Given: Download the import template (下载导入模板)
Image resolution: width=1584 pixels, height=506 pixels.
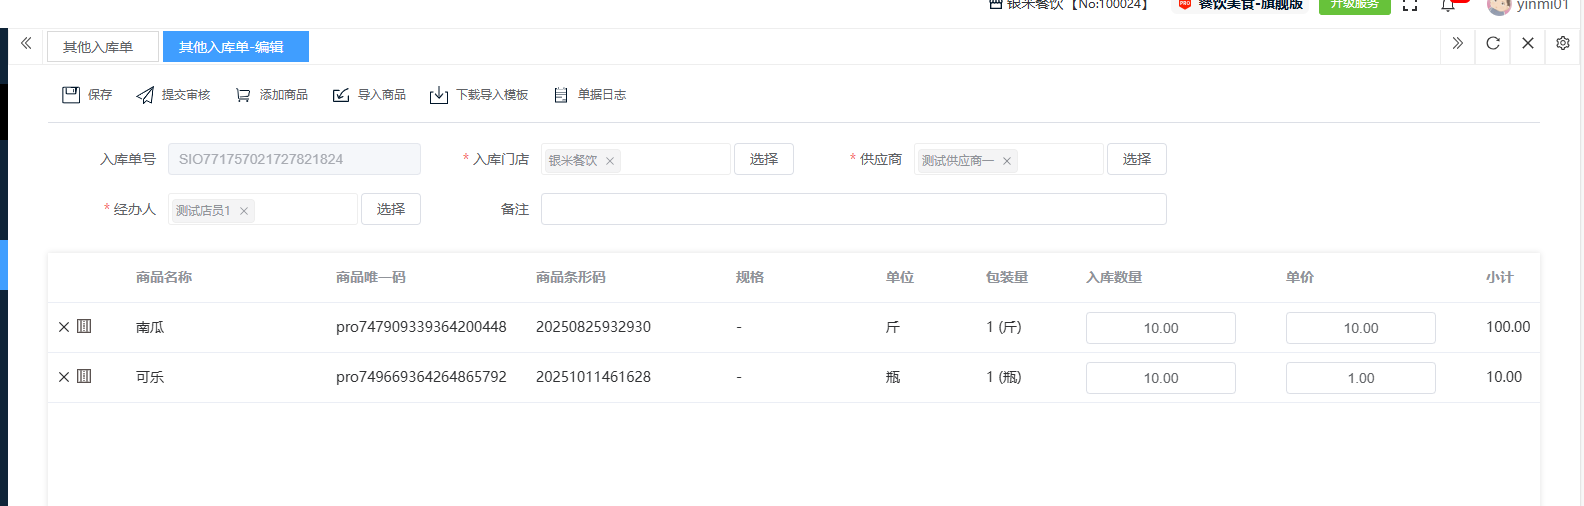Looking at the screenshot, I should click(439, 95).
